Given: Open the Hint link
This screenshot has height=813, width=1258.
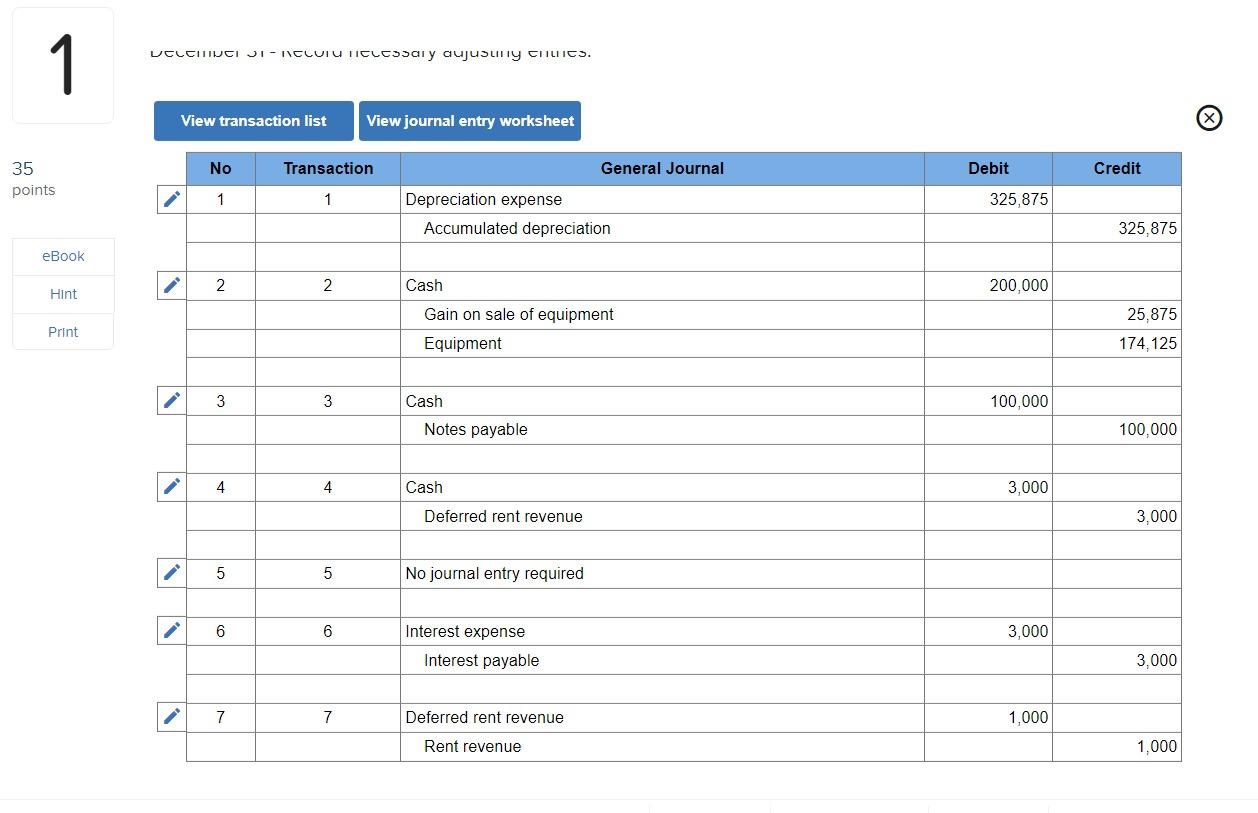Looking at the screenshot, I should click(x=63, y=294).
